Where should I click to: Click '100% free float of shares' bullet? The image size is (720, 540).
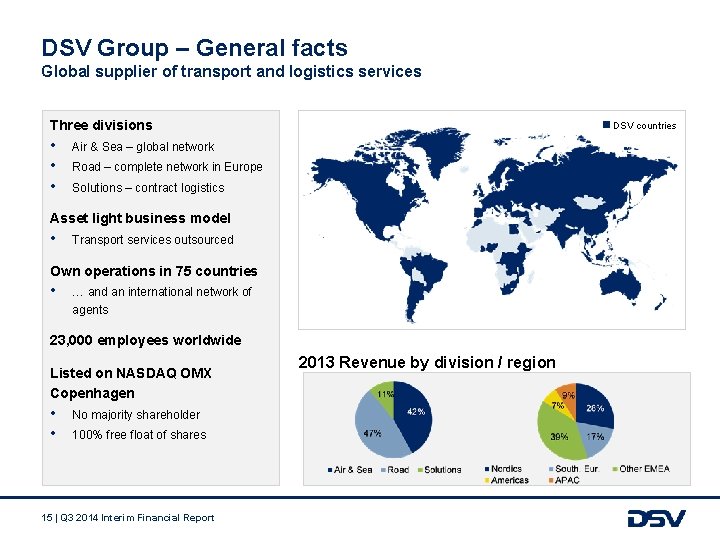(139, 435)
